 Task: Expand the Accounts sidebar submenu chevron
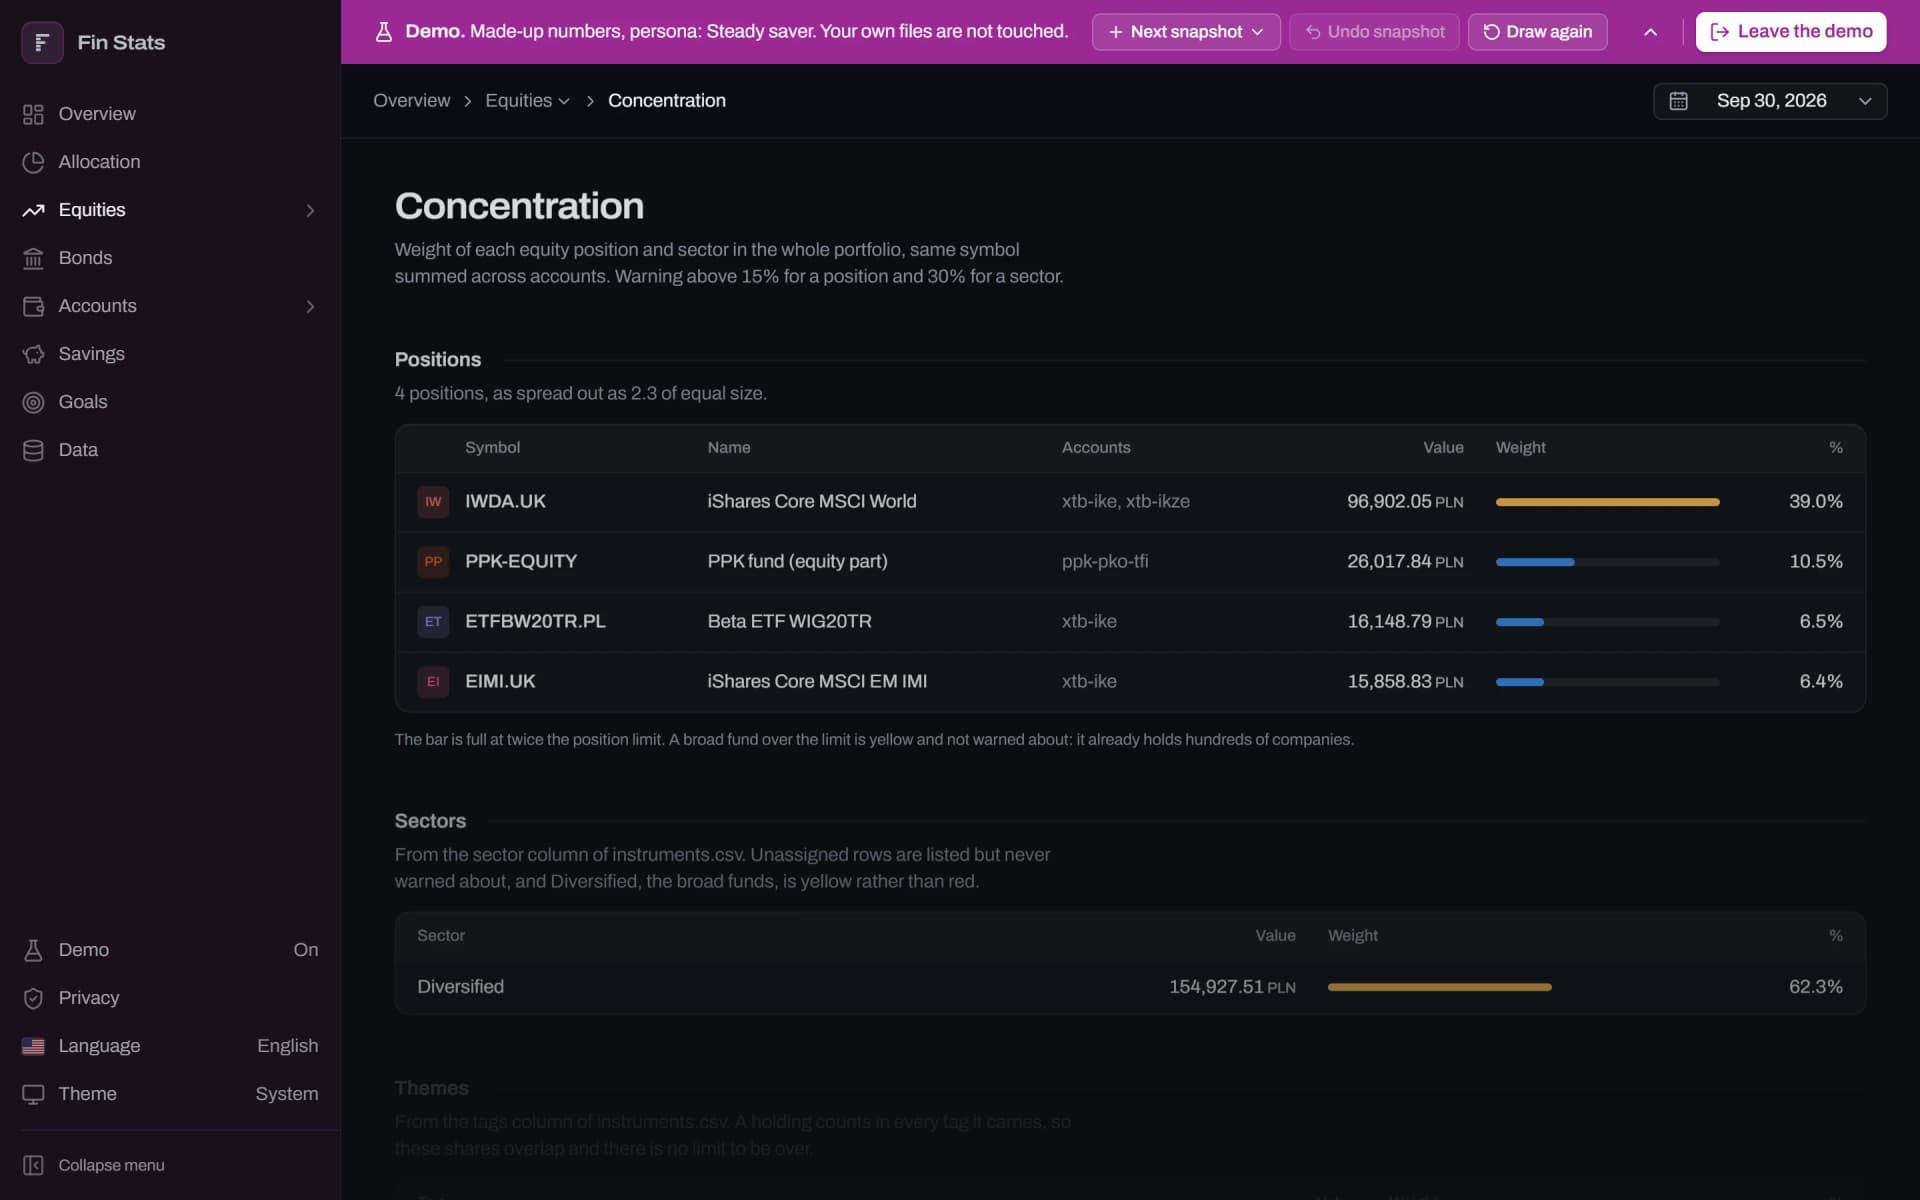pyautogui.click(x=310, y=306)
